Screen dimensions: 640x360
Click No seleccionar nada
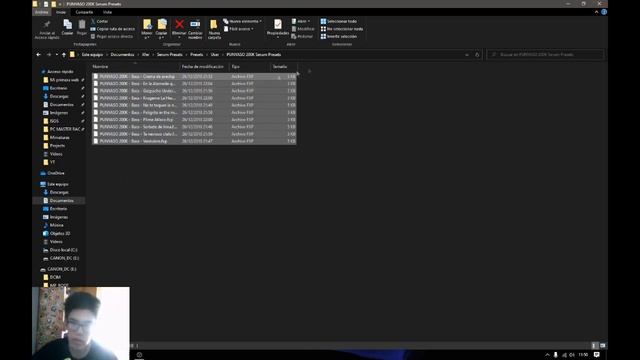[342, 29]
